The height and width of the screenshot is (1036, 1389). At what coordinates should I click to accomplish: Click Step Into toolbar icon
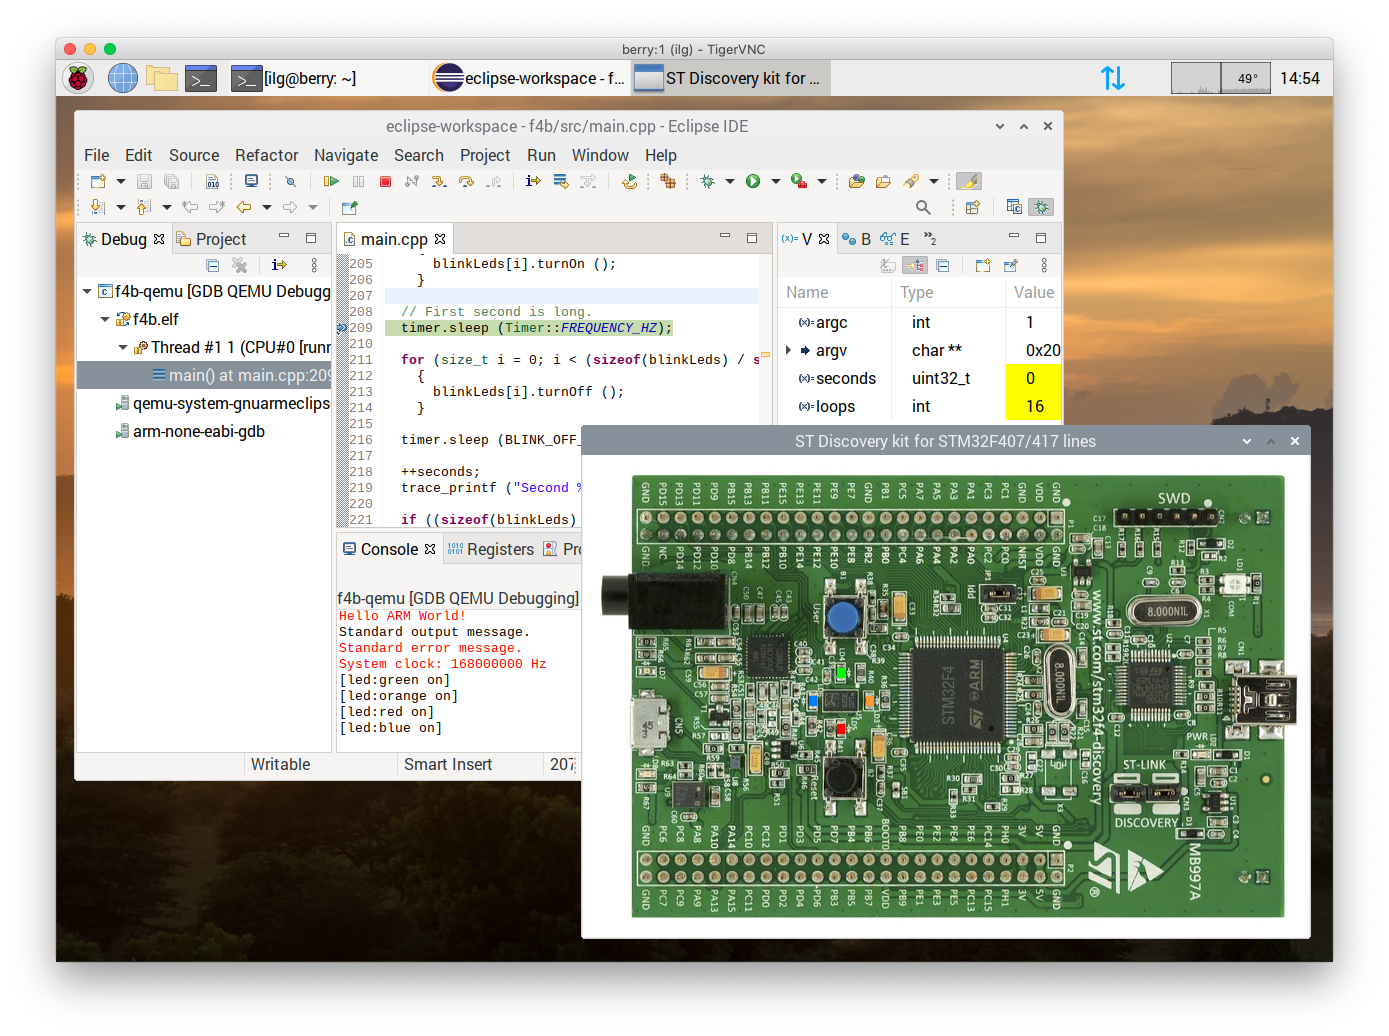[439, 181]
